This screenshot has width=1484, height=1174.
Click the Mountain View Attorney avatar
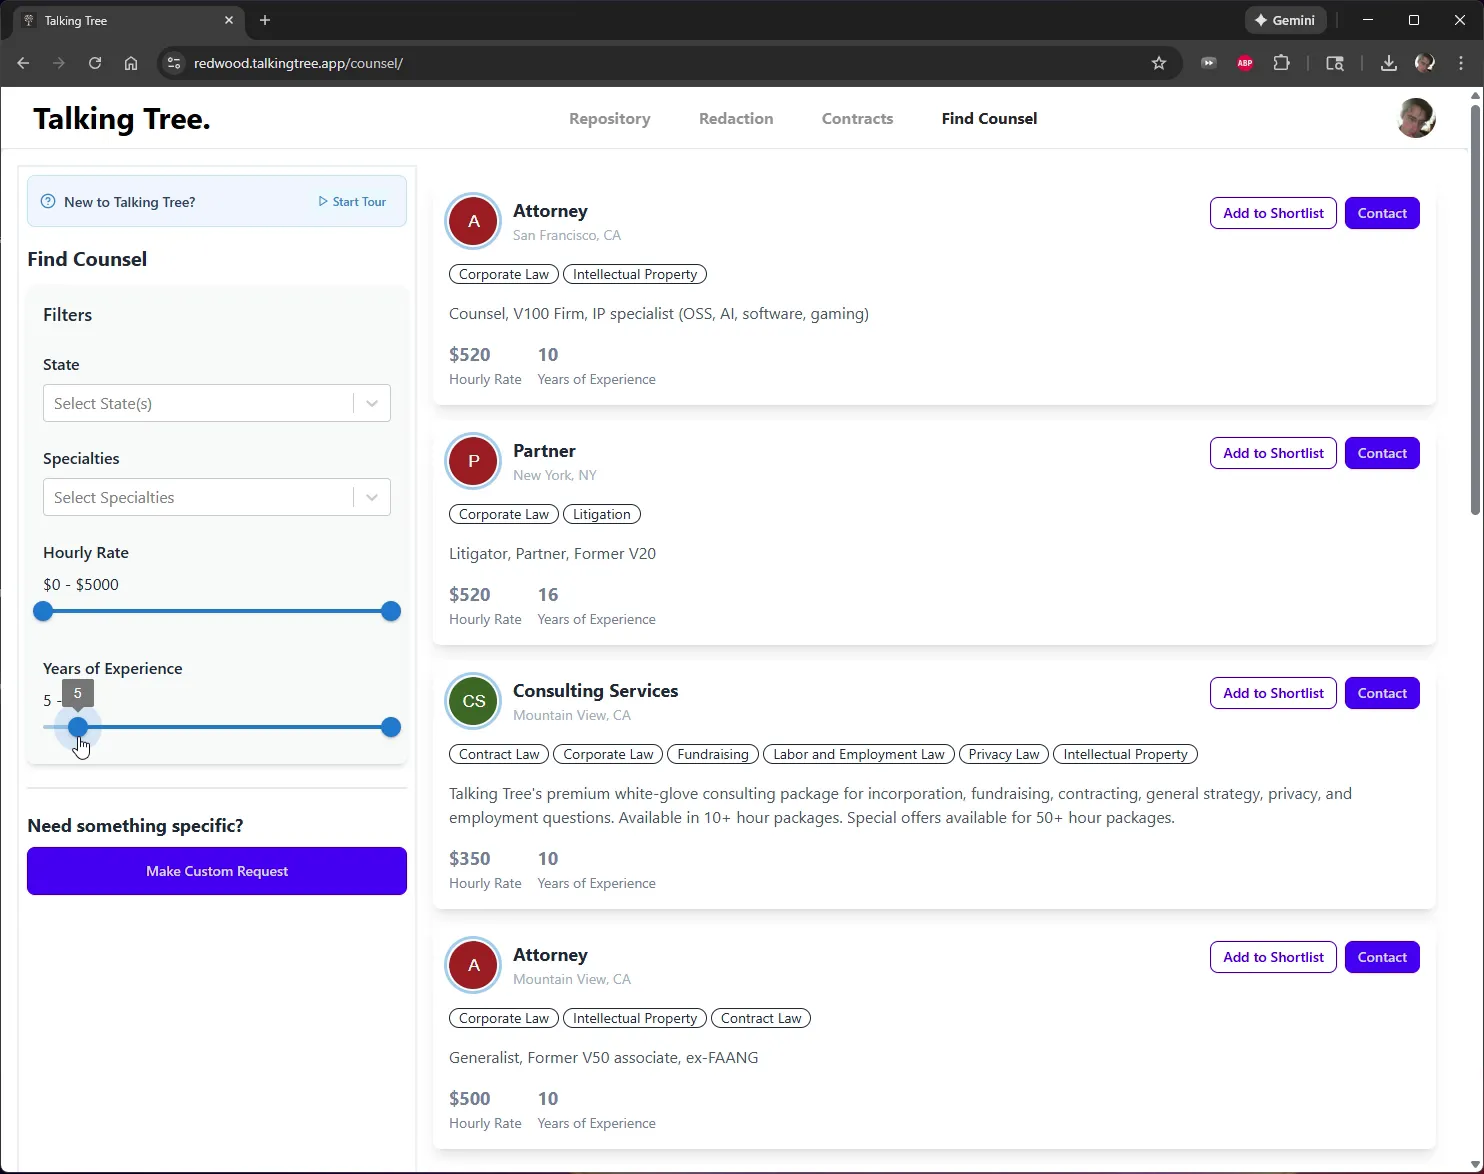tap(473, 965)
